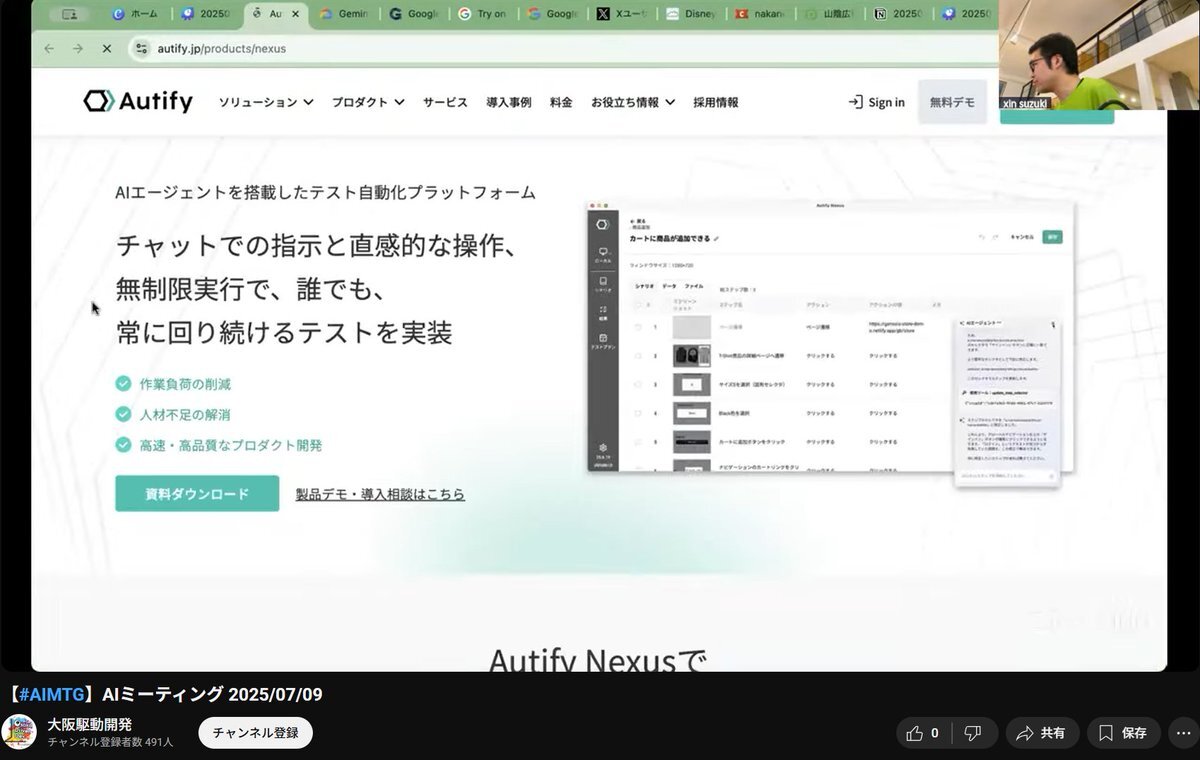1200x760 pixels.
Task: Switch to the Gemini browser tab
Action: (343, 14)
